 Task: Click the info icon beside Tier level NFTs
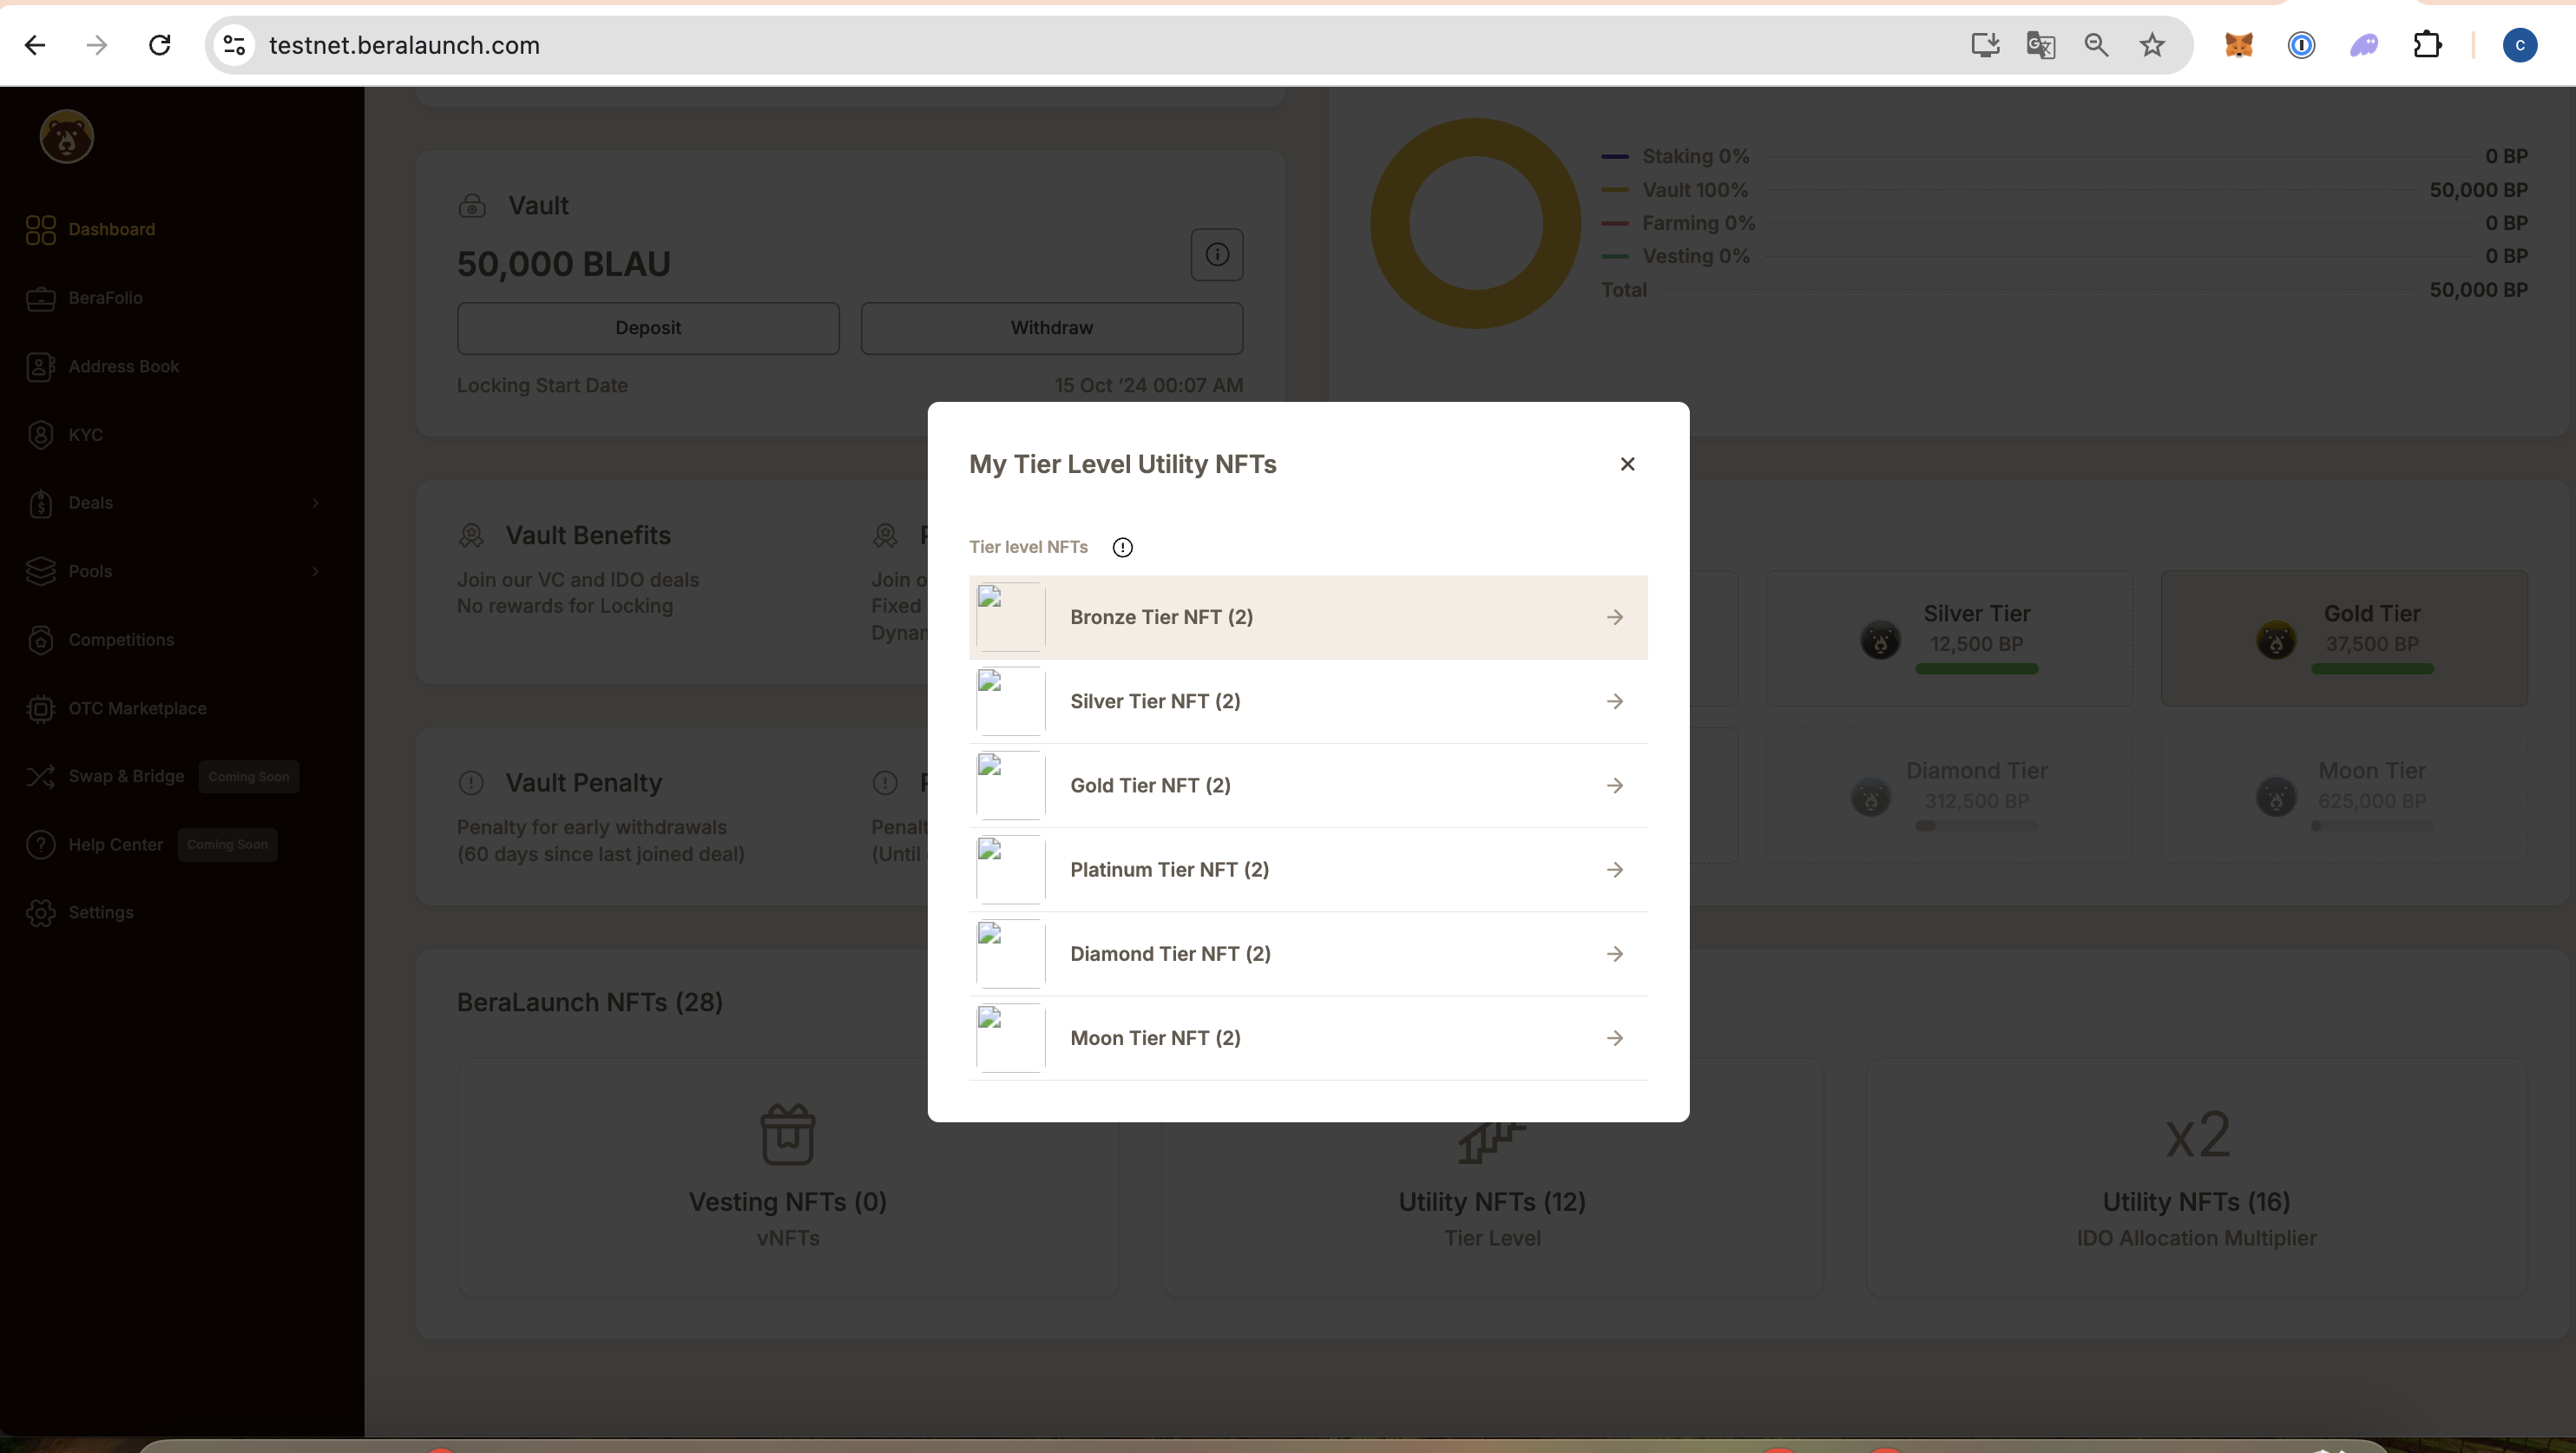[x=1122, y=547]
